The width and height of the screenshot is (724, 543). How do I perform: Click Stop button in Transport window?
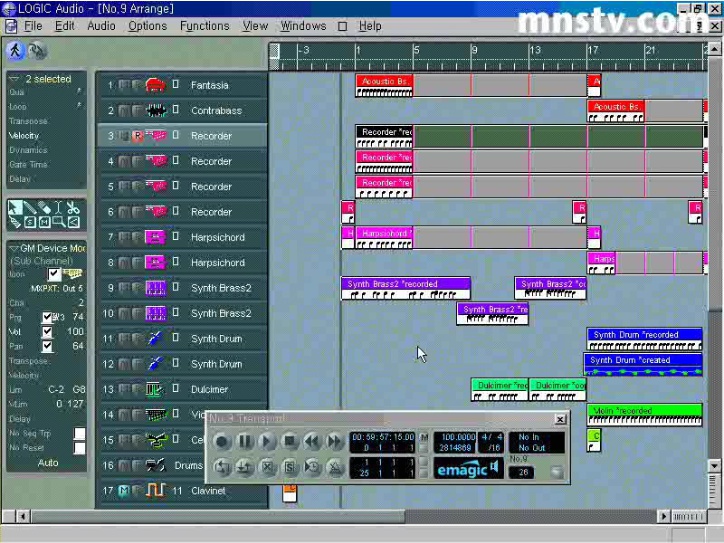[x=290, y=441]
